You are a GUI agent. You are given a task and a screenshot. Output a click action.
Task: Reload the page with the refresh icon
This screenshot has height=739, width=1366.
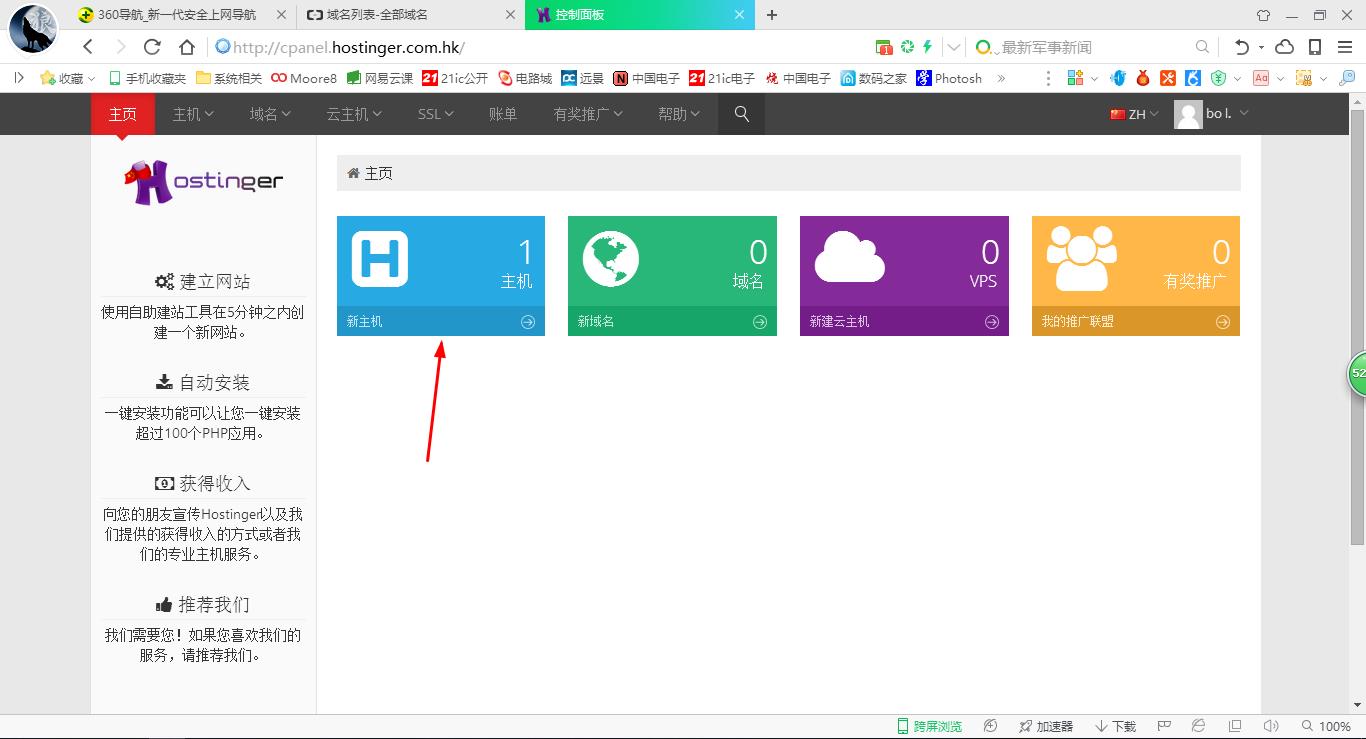click(152, 47)
